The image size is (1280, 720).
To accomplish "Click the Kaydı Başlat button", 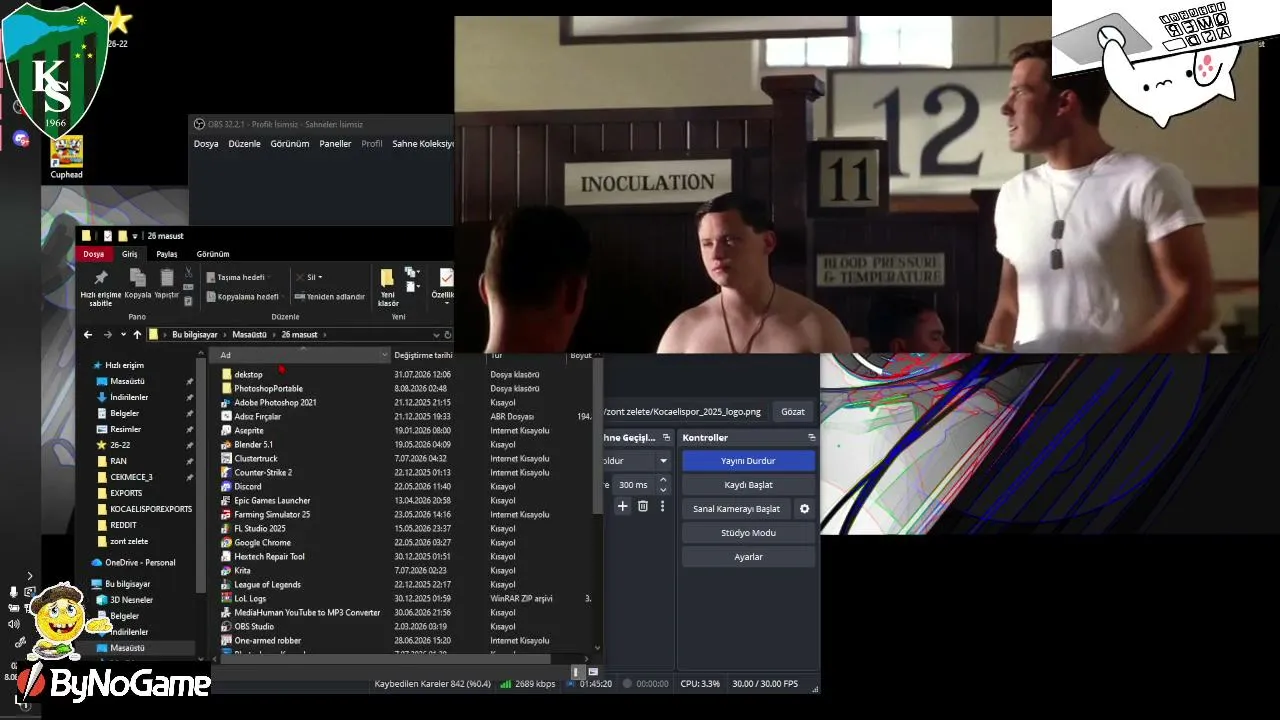I will point(748,485).
